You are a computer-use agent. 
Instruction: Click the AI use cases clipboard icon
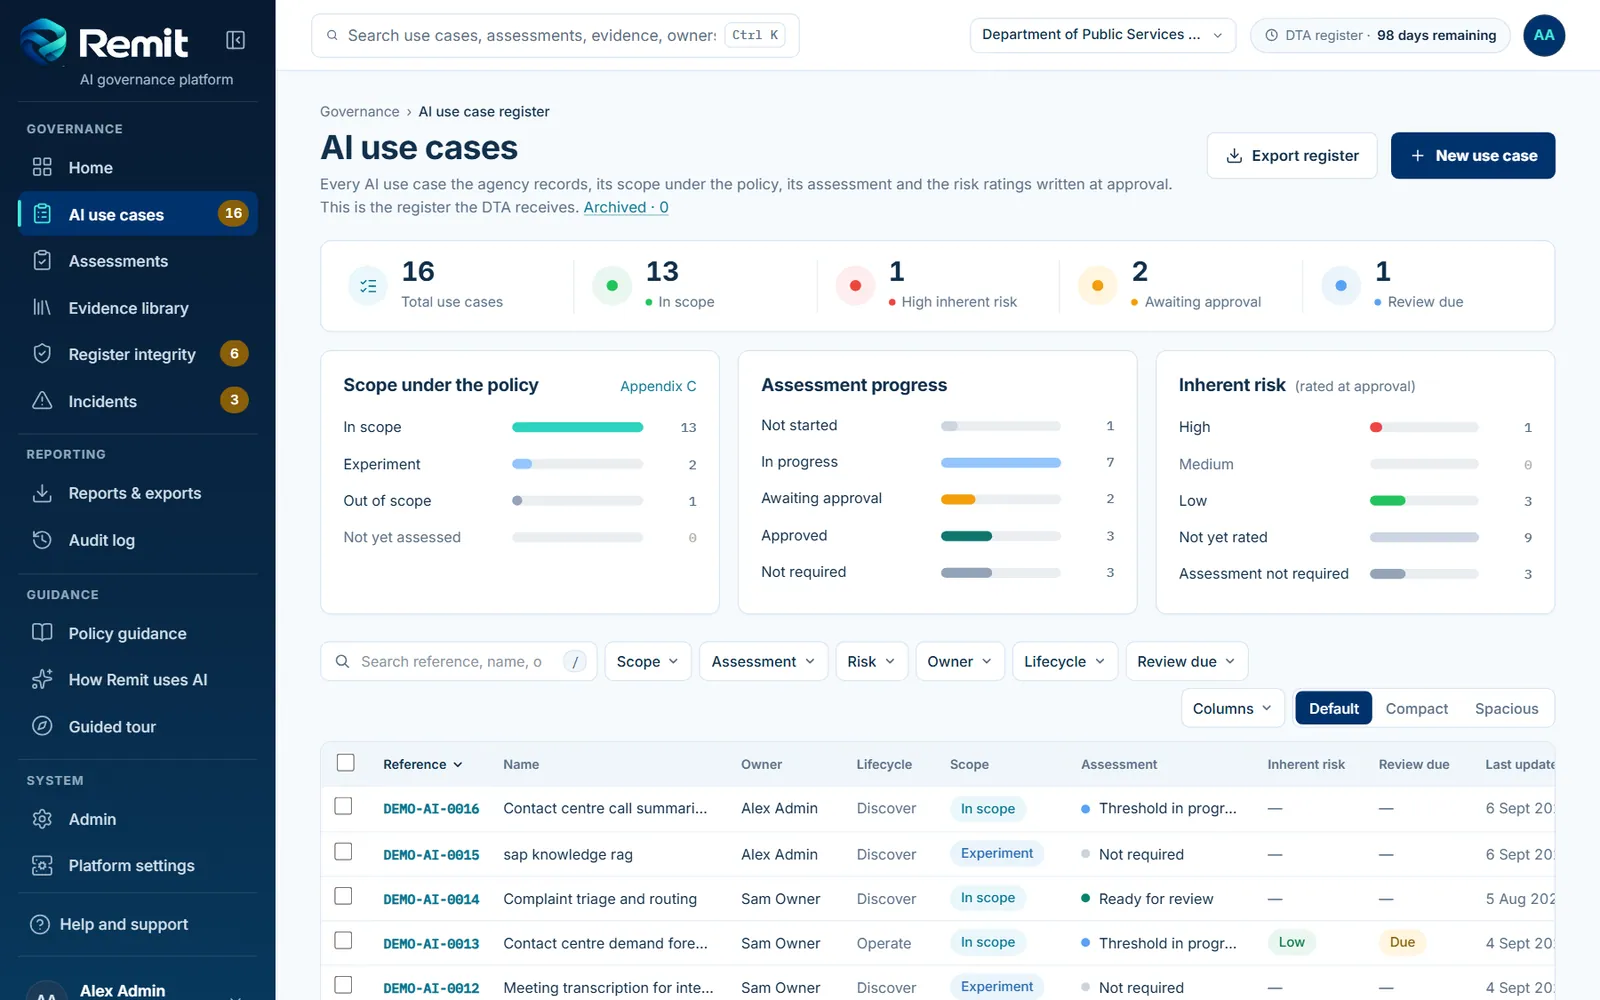[42, 214]
